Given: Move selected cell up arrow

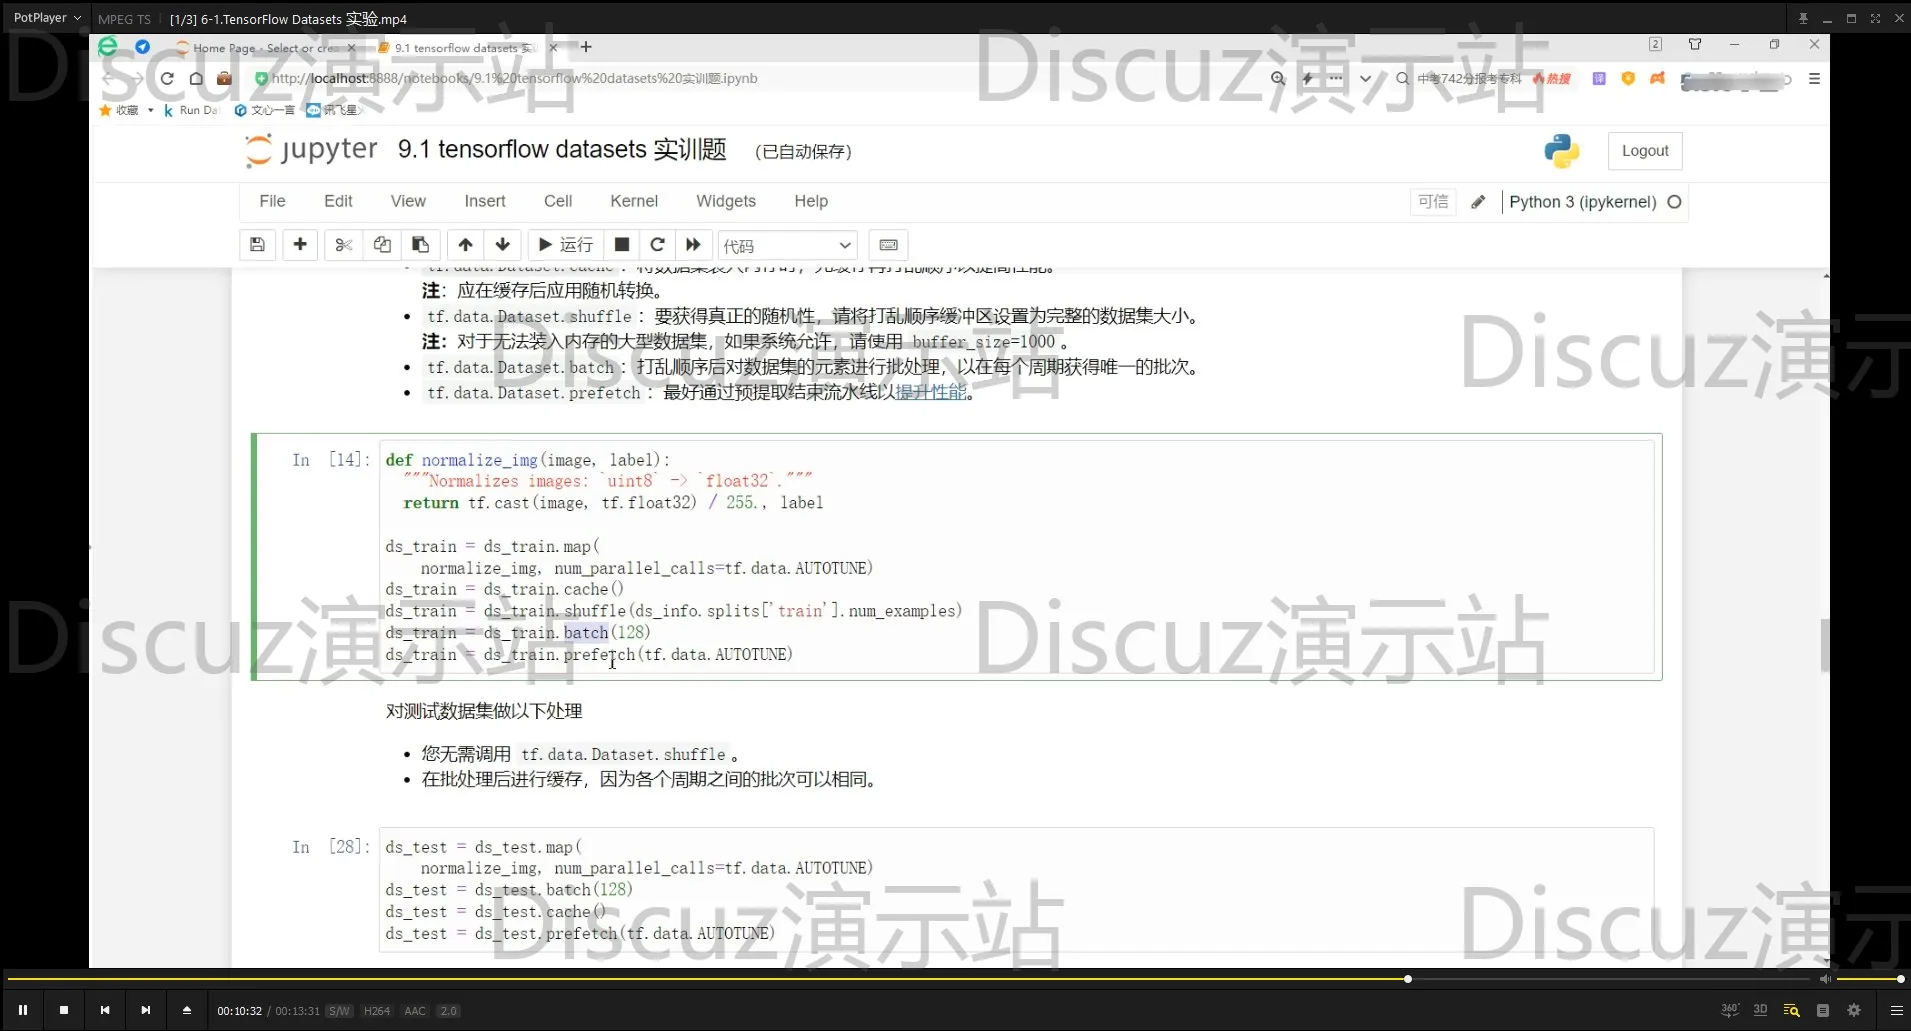Looking at the screenshot, I should (x=465, y=245).
